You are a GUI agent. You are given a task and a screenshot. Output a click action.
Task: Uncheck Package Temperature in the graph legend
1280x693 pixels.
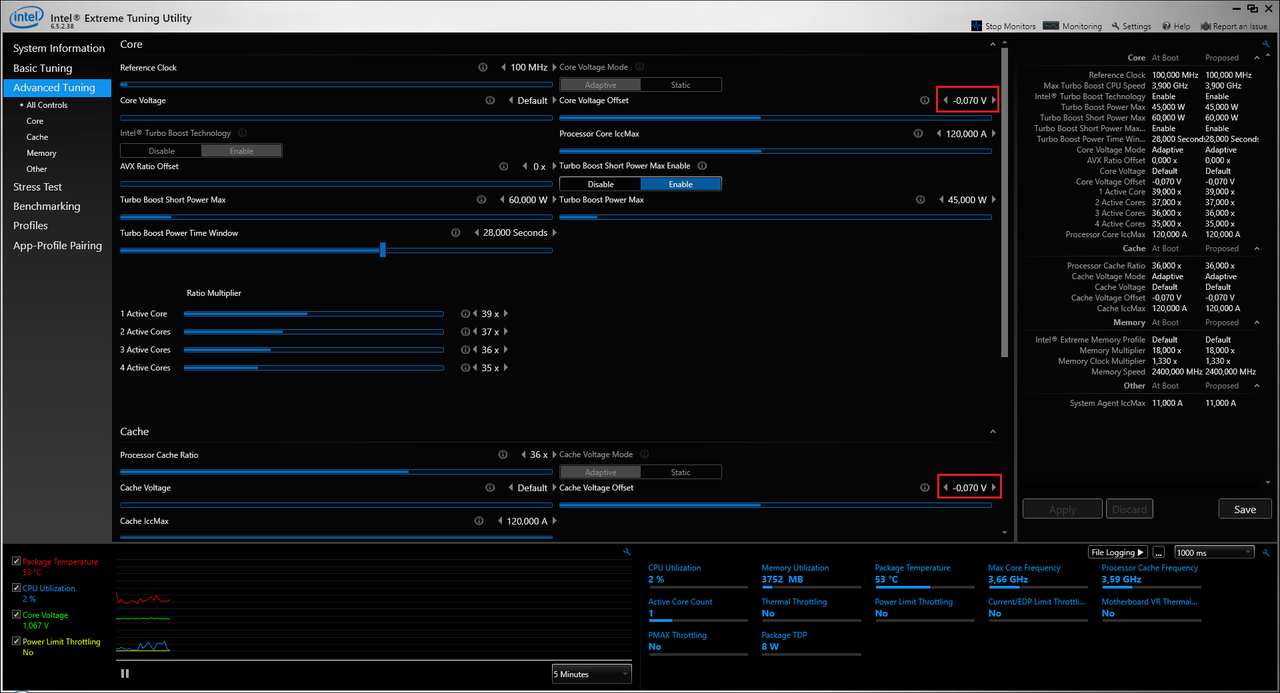(16, 562)
